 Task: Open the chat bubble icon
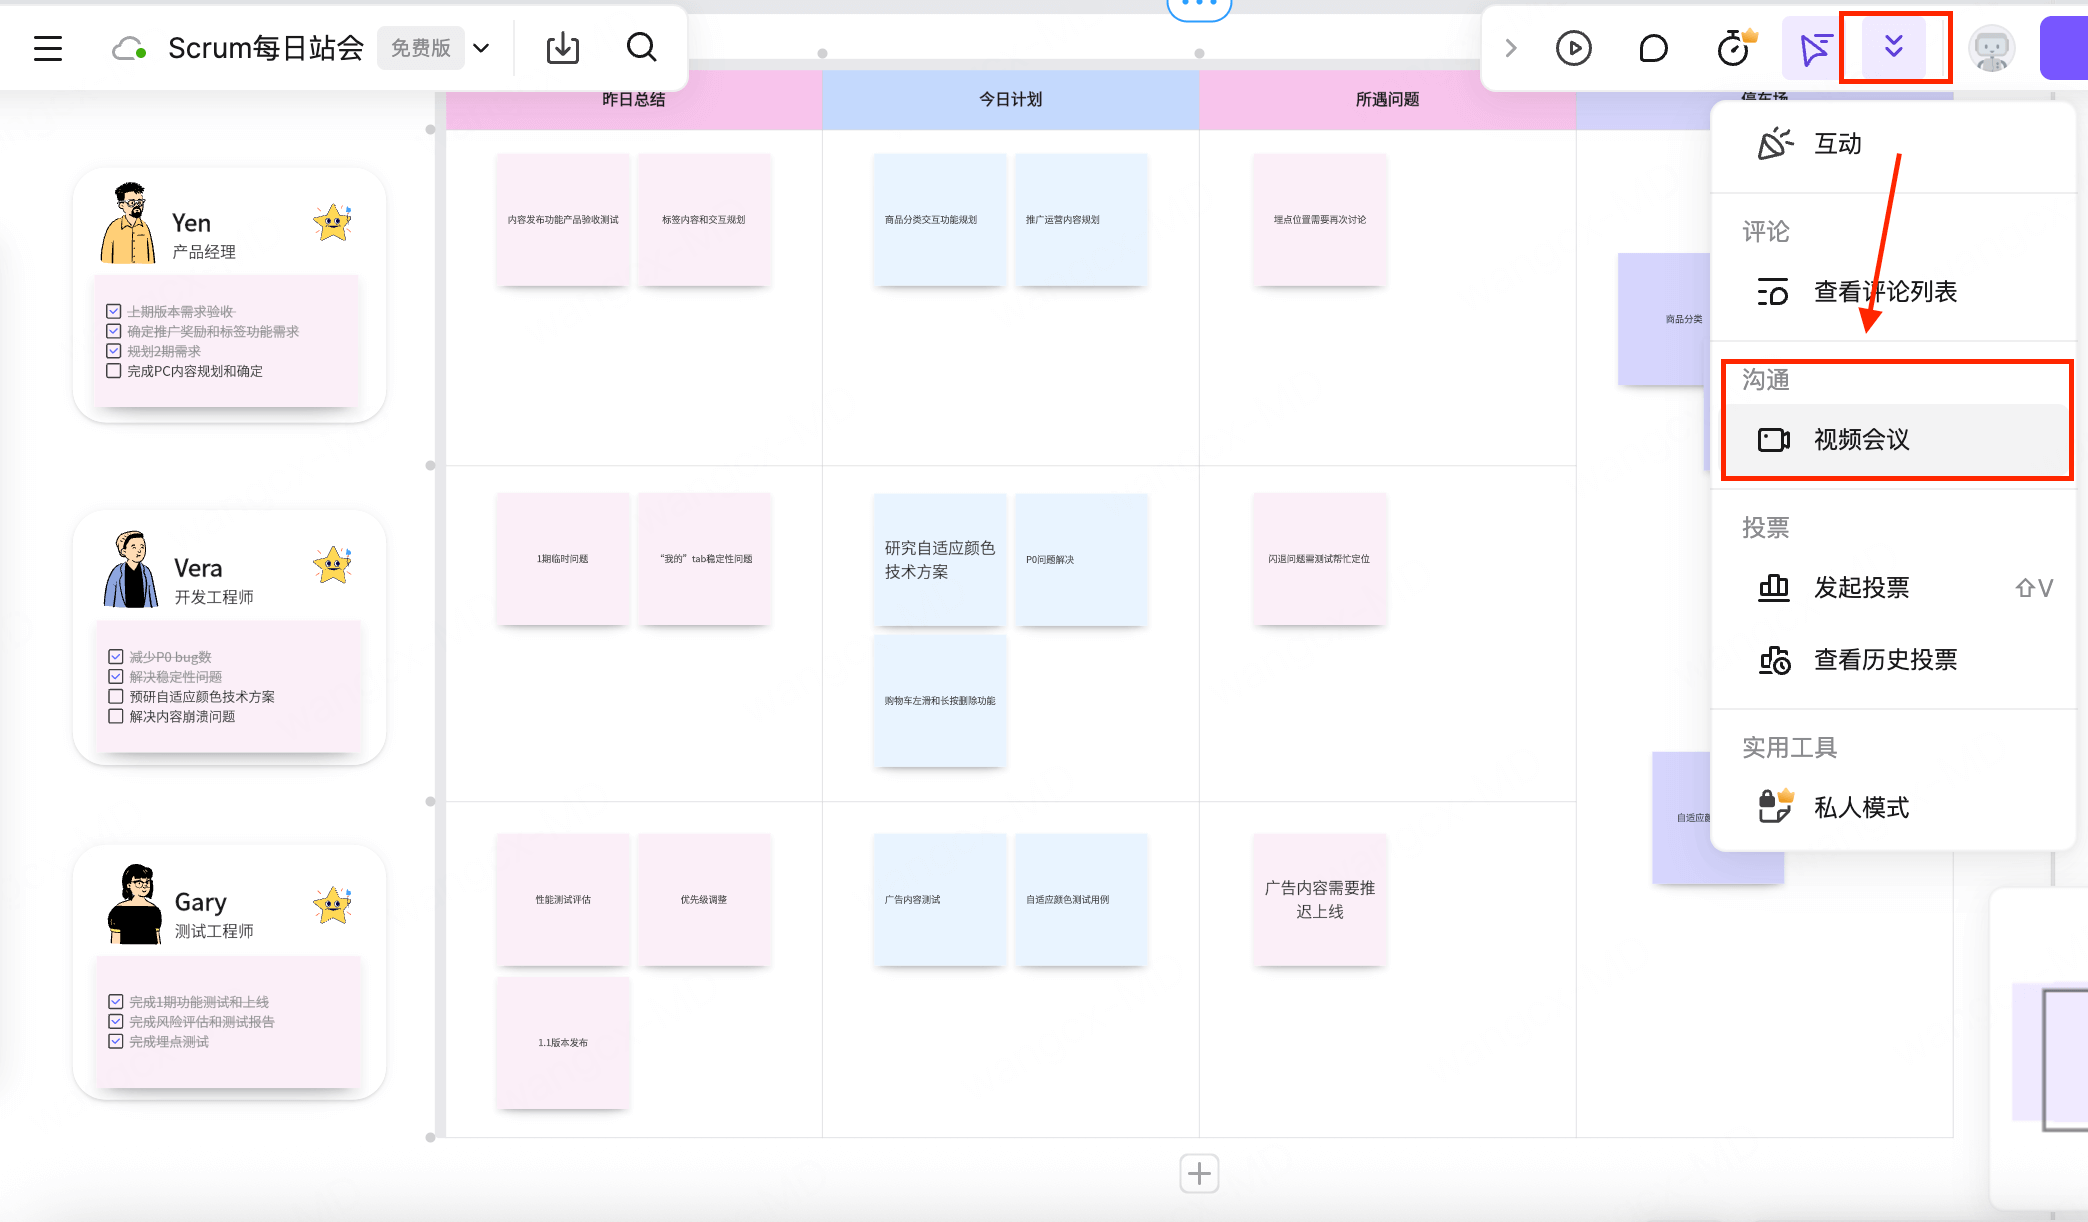pyautogui.click(x=1653, y=47)
